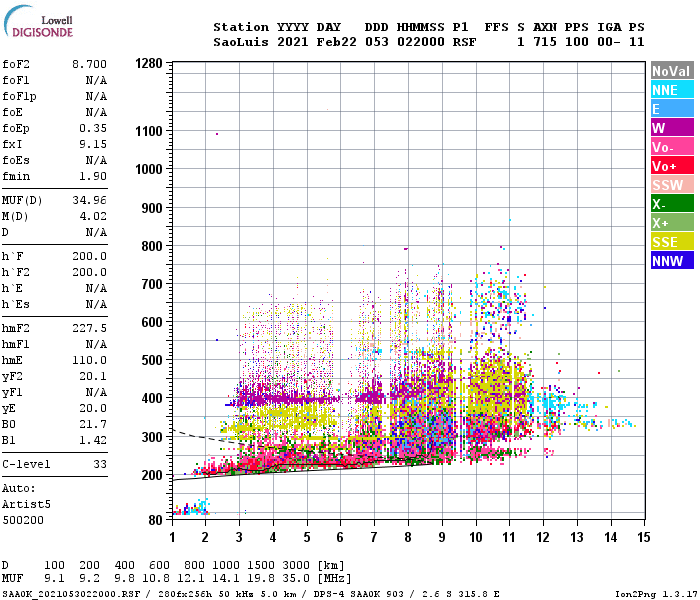
Task: Click the Feb22 date in header
Action: pos(337,42)
